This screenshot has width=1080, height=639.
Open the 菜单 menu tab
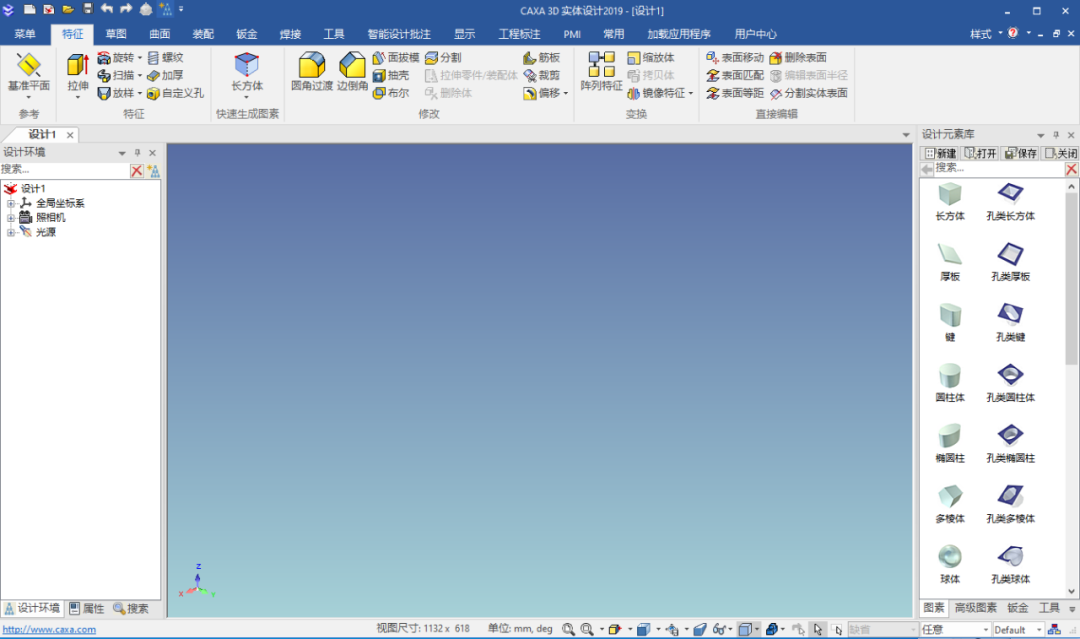point(24,34)
